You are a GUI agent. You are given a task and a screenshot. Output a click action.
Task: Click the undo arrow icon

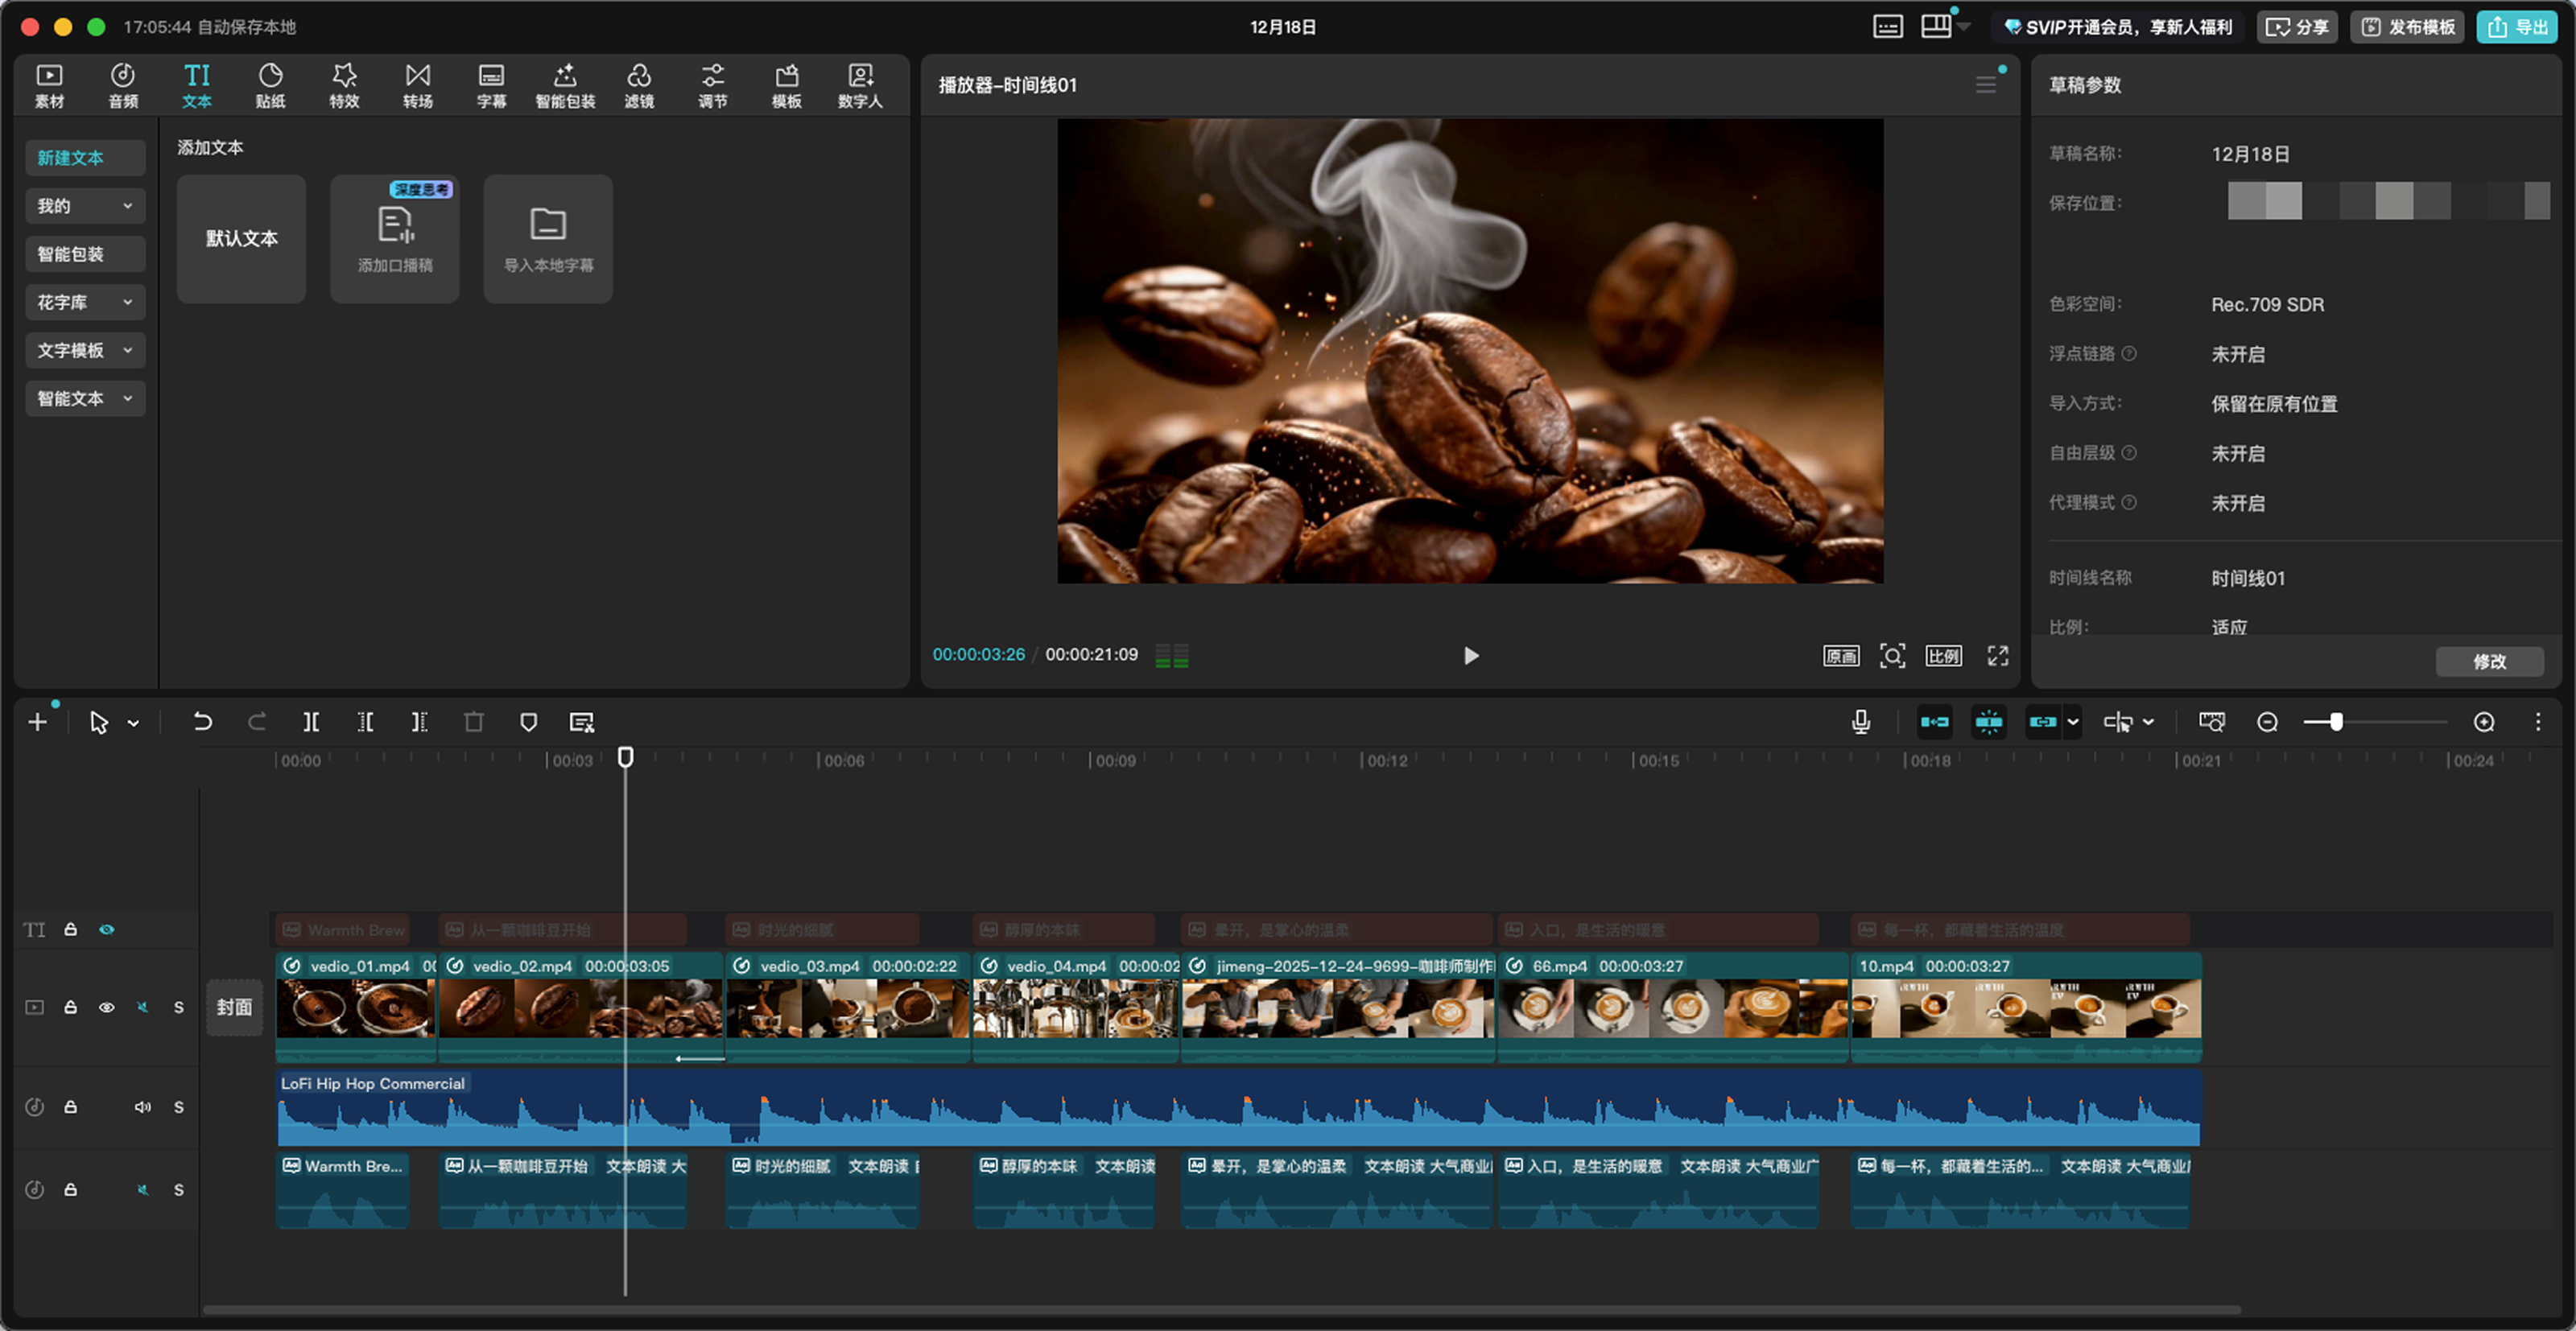(x=202, y=722)
